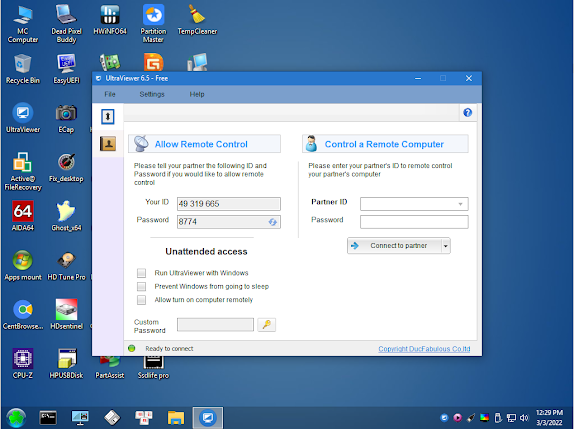
Task: Click the key icon to set custom password
Action: (x=266, y=325)
